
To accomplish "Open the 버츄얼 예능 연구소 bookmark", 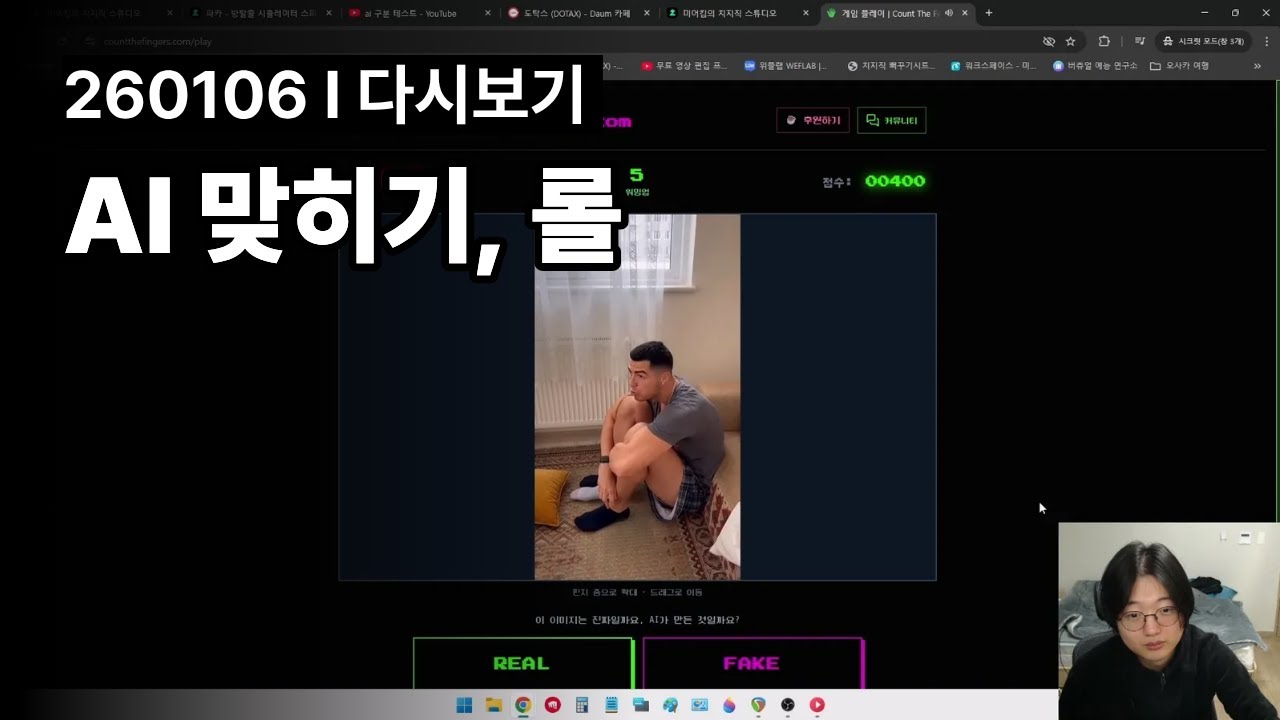I will [x=1095, y=66].
